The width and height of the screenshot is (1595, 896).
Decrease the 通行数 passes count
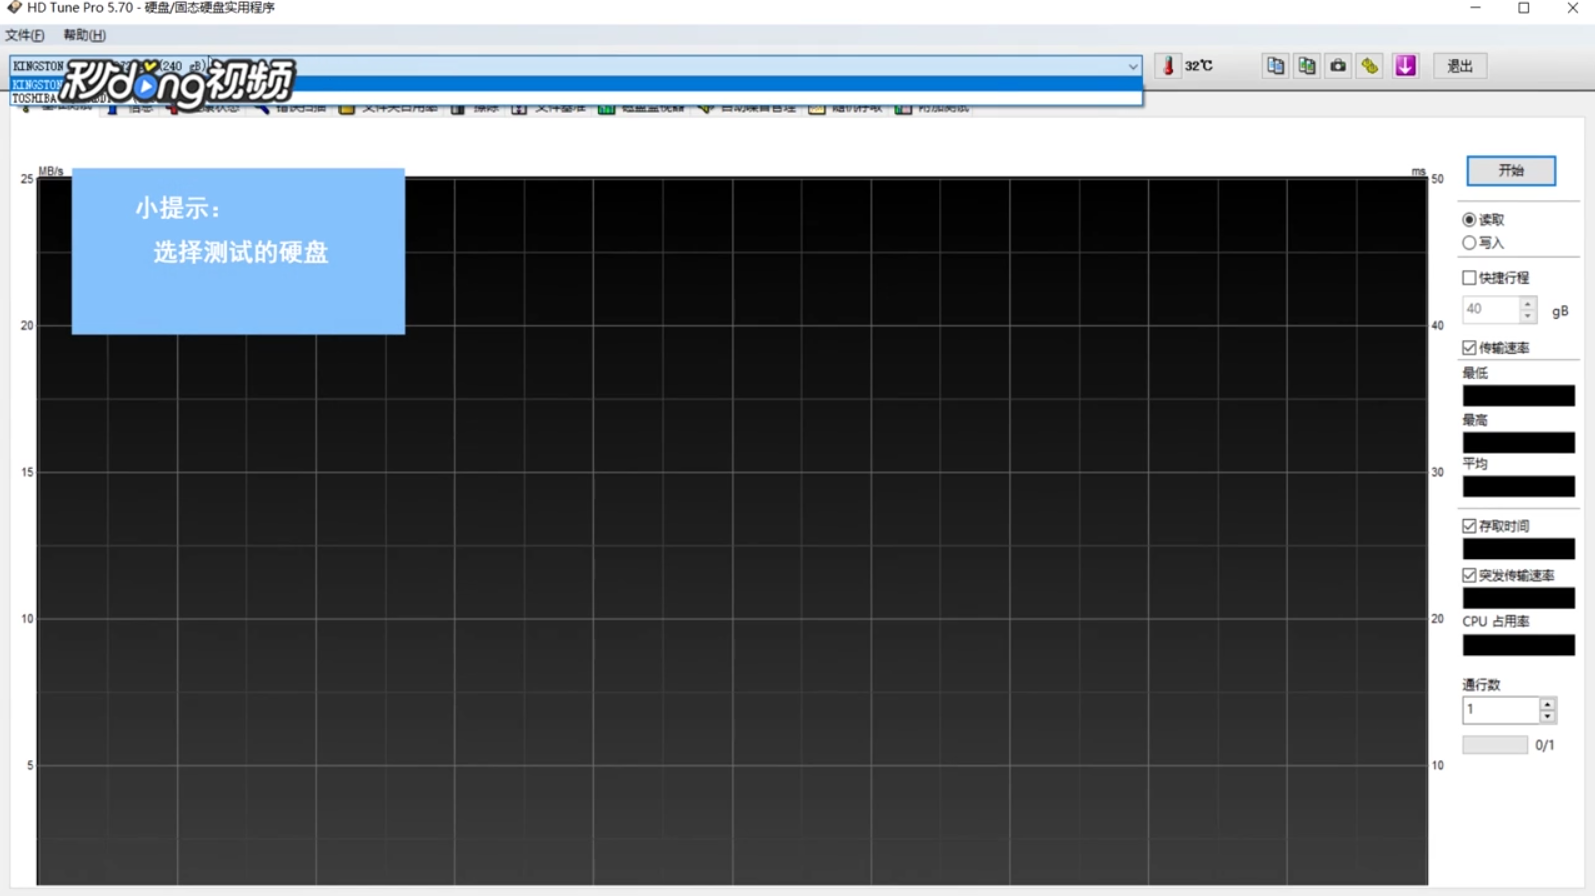1547,717
